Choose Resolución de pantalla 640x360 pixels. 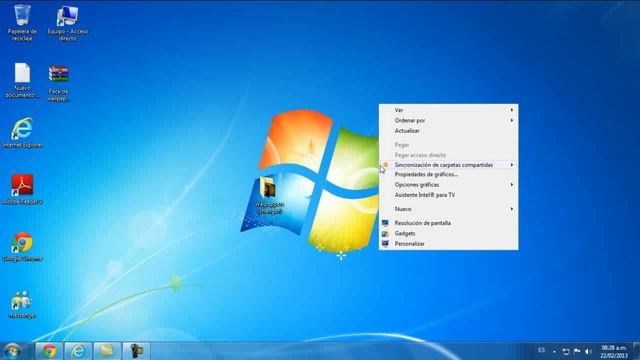(x=449, y=223)
